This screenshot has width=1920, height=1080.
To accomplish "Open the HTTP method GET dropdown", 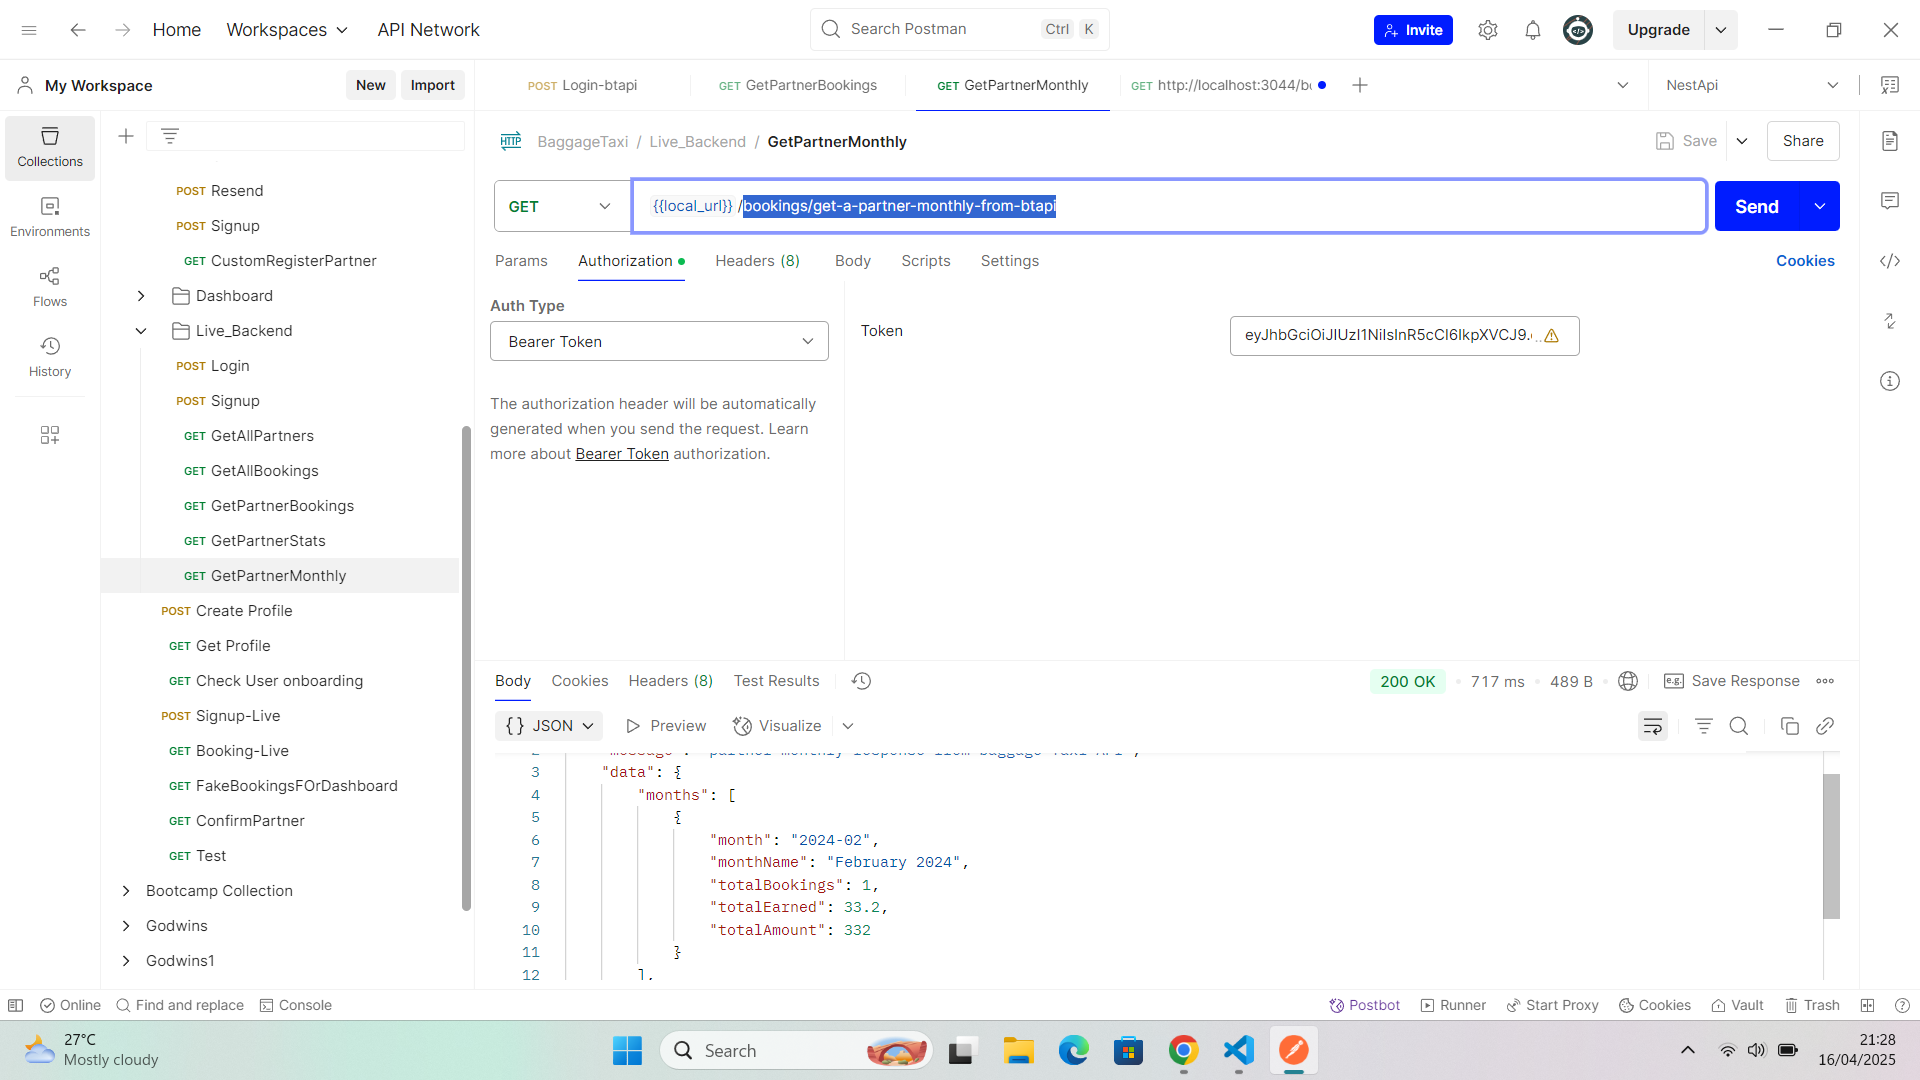I will [x=561, y=206].
